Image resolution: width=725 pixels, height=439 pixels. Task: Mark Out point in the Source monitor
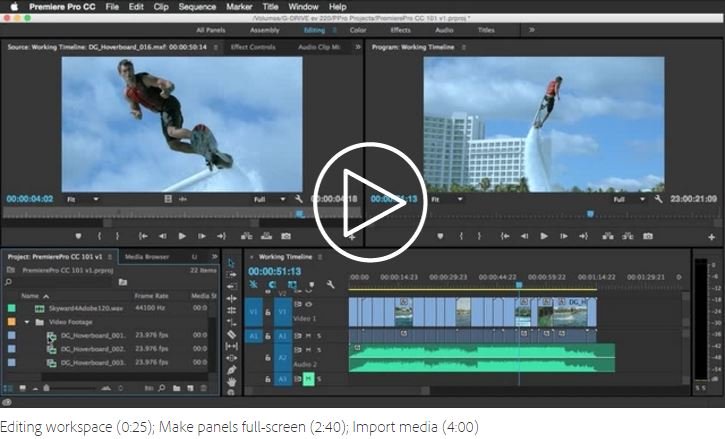(x=117, y=236)
